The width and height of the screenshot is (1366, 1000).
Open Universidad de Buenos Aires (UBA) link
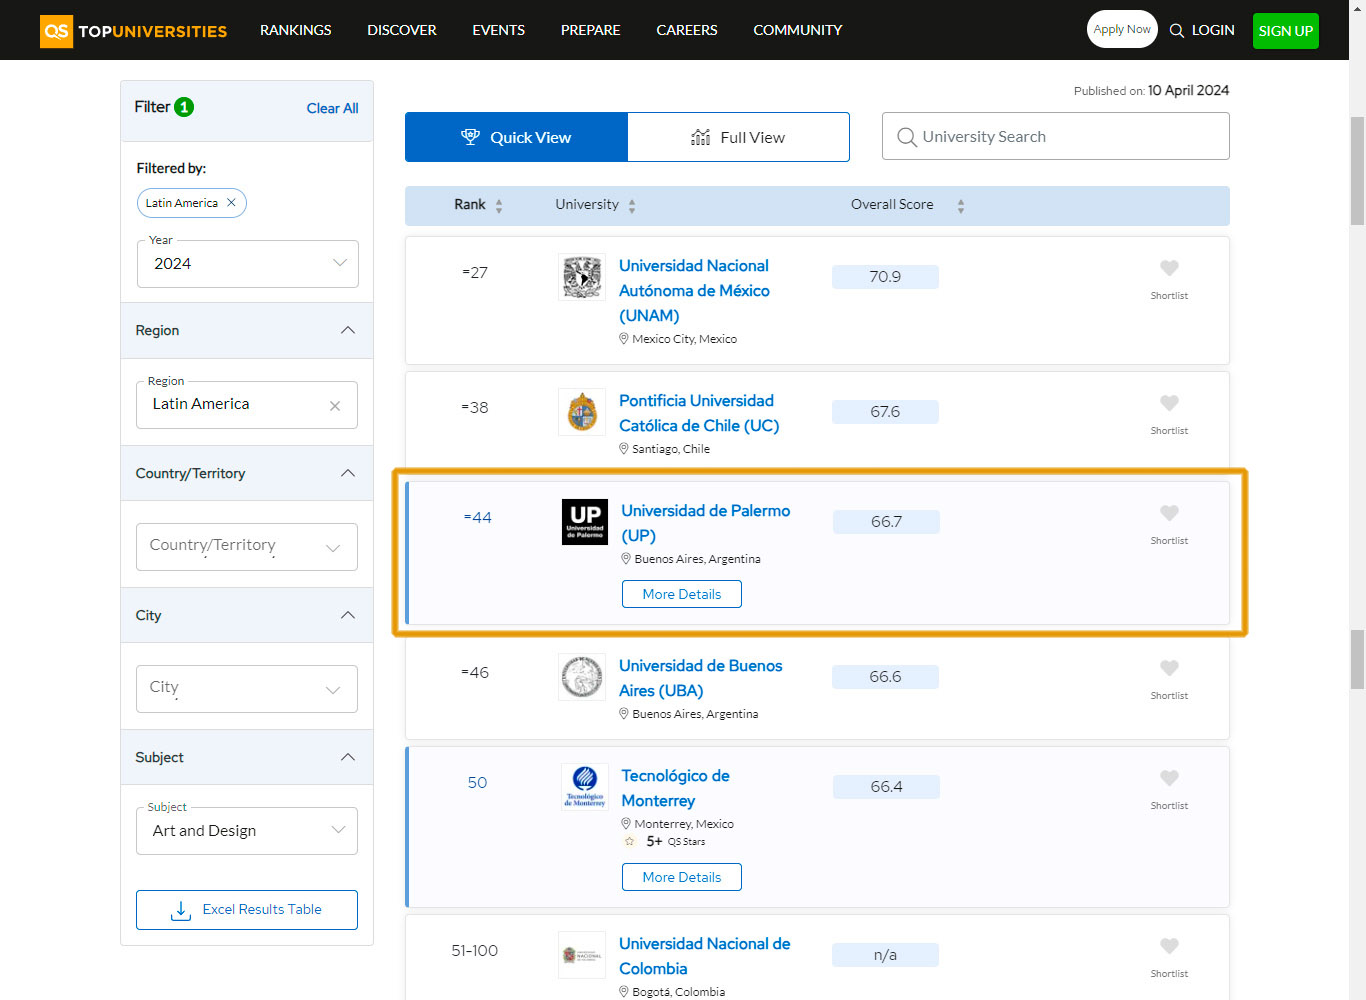701,678
